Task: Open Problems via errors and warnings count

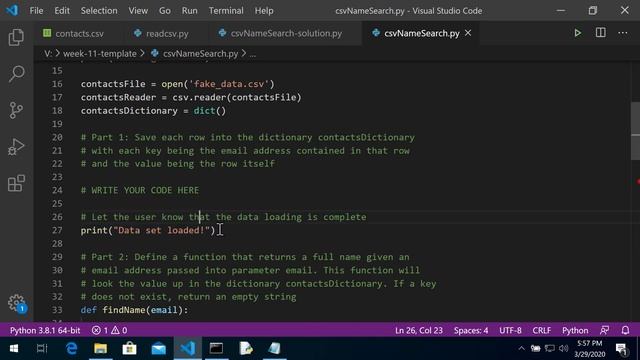Action: point(109,330)
